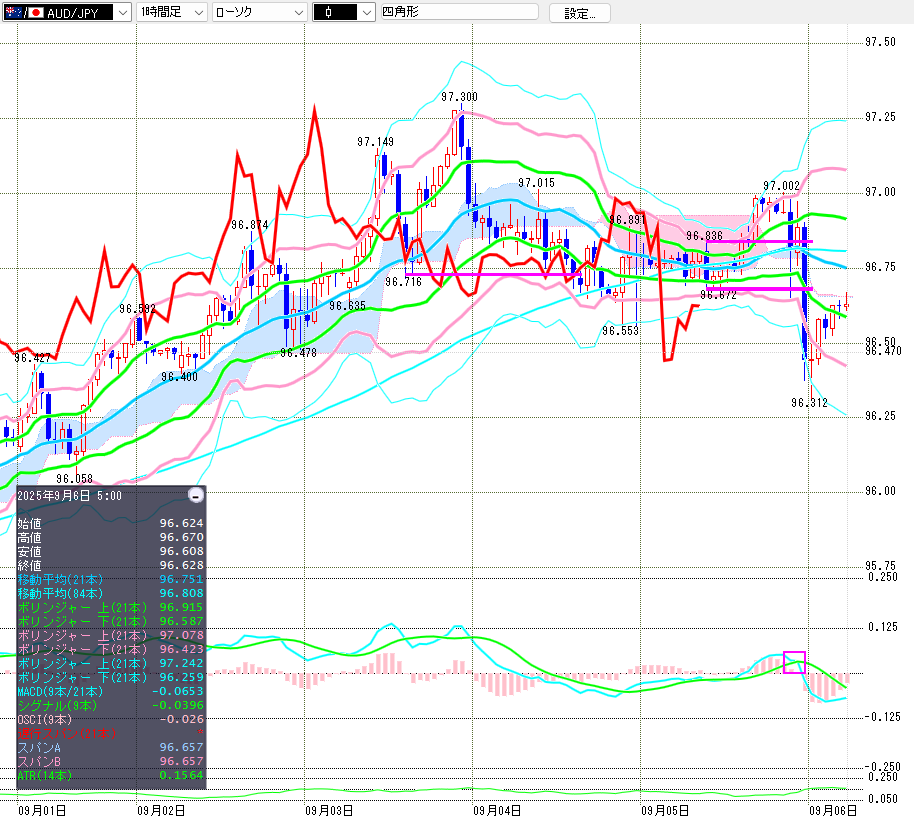Minimize the data info panel
914x820 pixels.
point(196,495)
